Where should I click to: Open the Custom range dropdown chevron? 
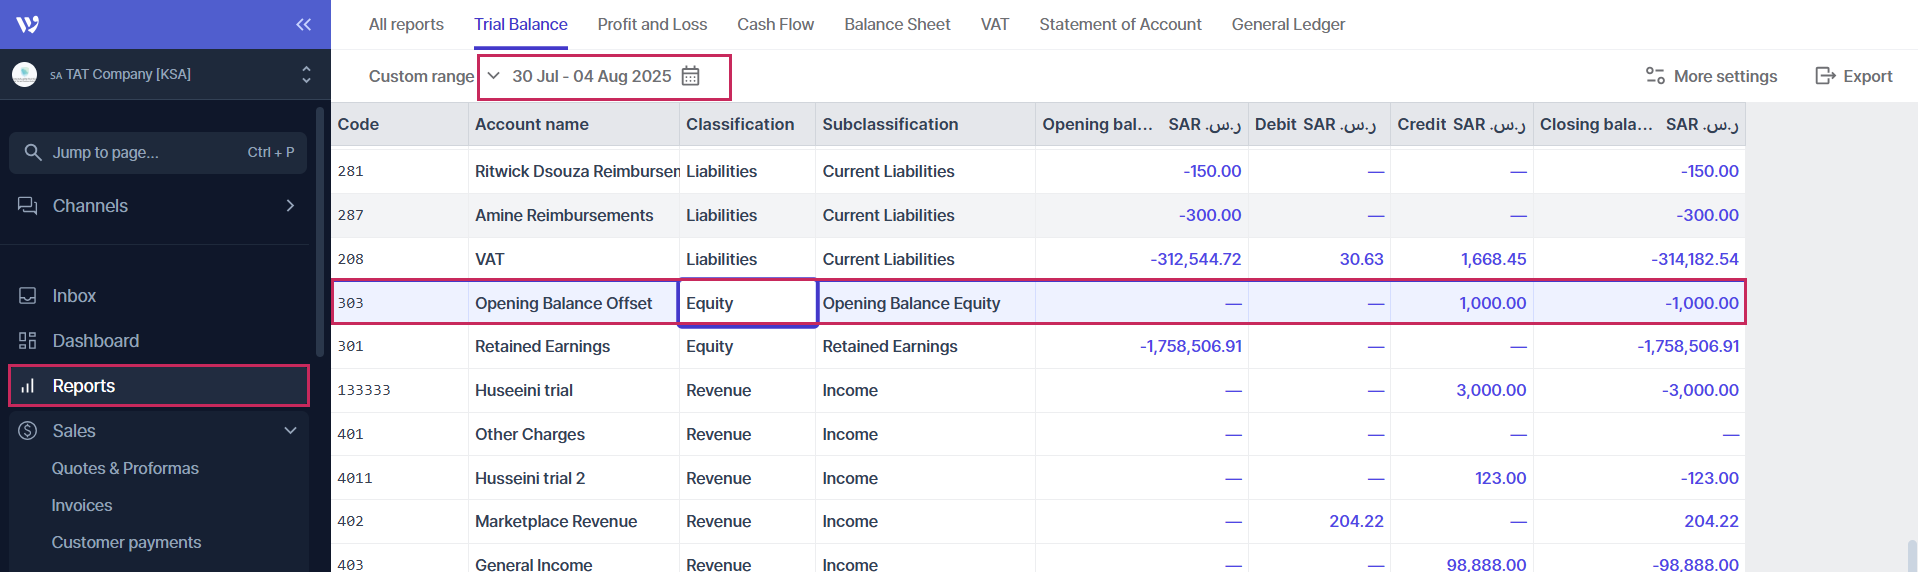click(x=493, y=76)
